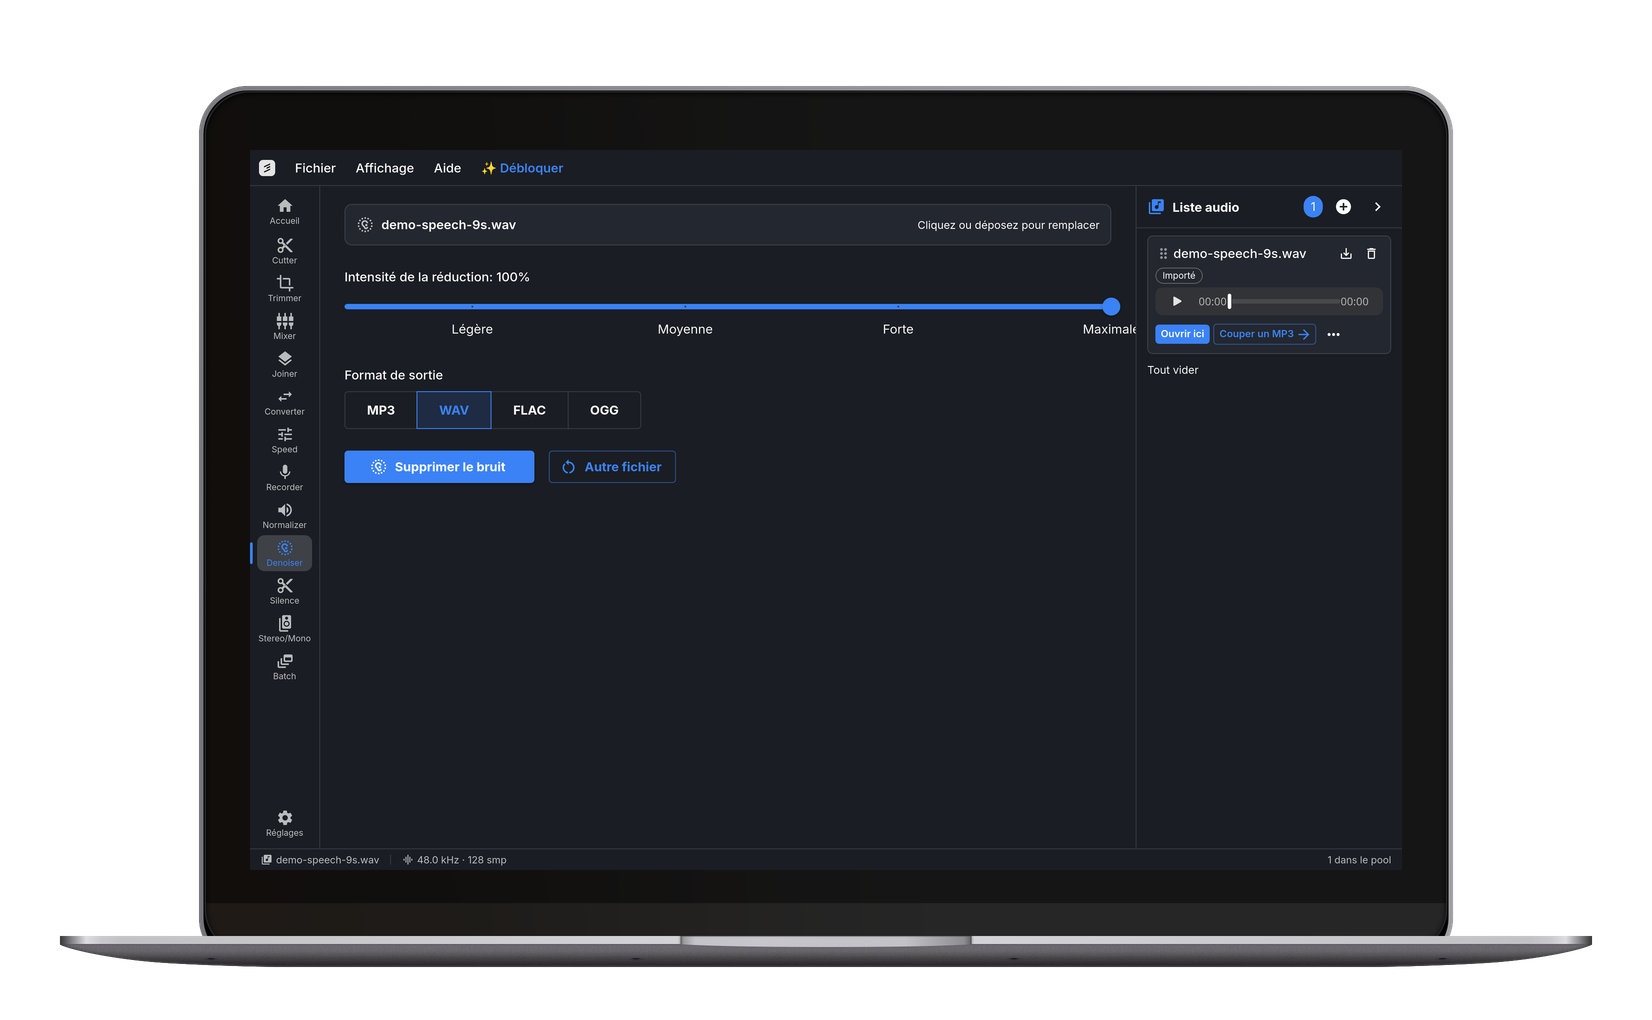Select OGG output format

click(x=604, y=410)
